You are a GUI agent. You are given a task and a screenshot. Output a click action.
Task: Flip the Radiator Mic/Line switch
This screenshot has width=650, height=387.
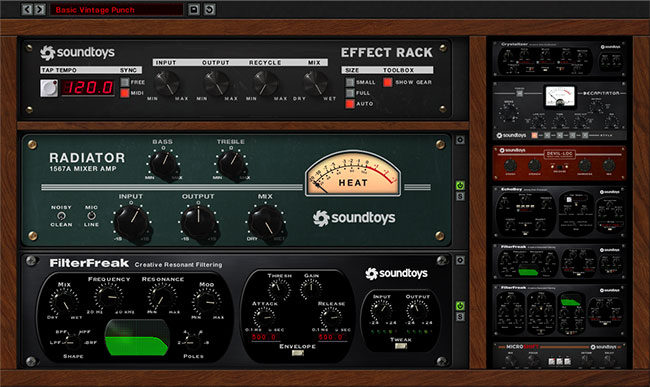click(91, 216)
